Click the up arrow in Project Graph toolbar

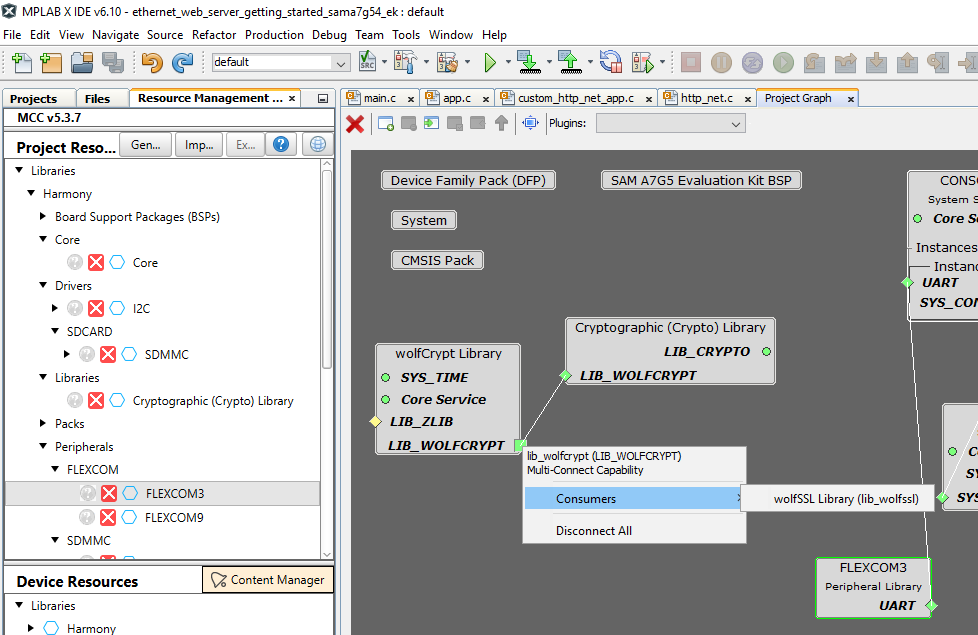coord(501,124)
